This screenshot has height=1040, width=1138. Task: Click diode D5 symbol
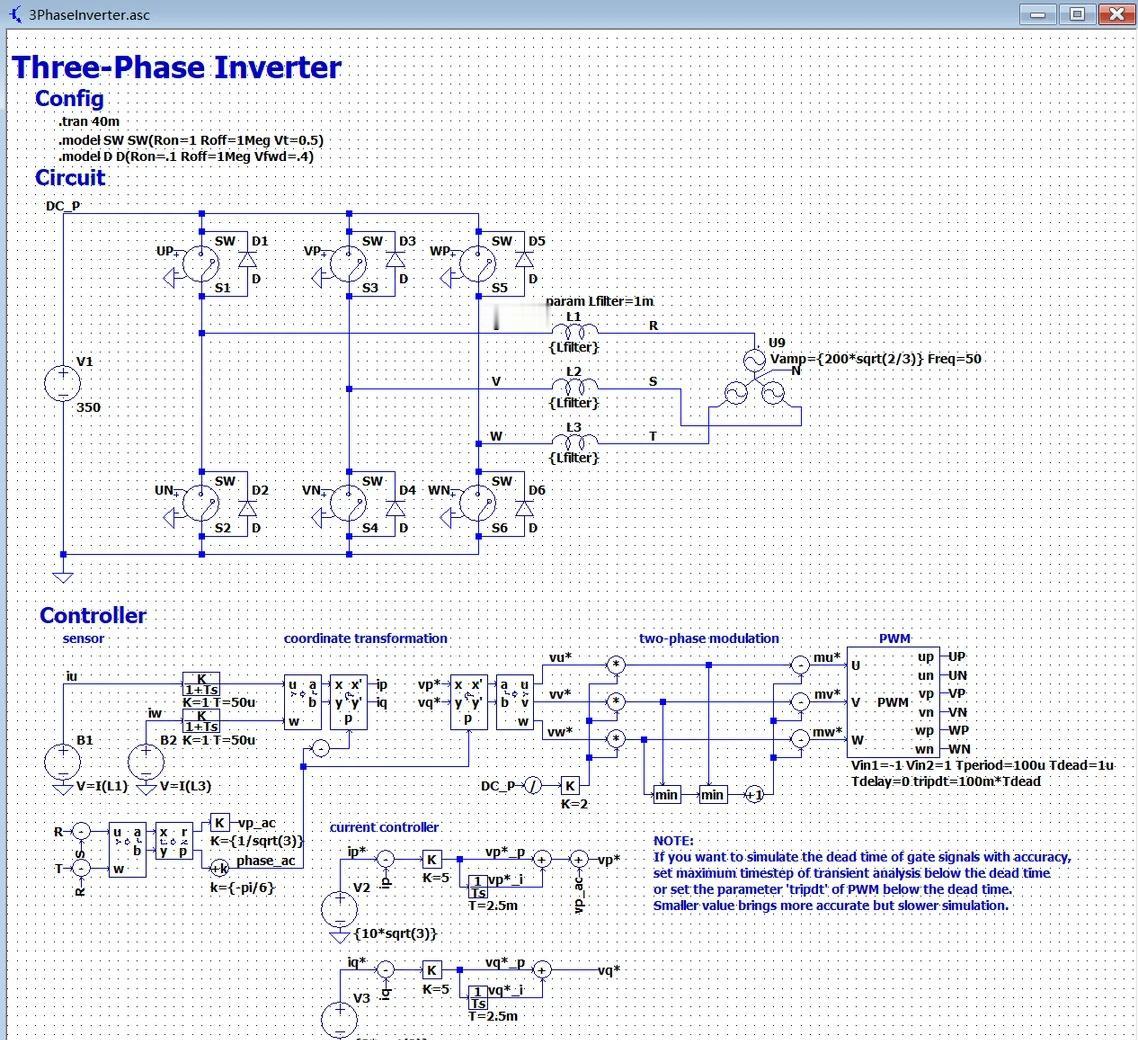coord(524,260)
